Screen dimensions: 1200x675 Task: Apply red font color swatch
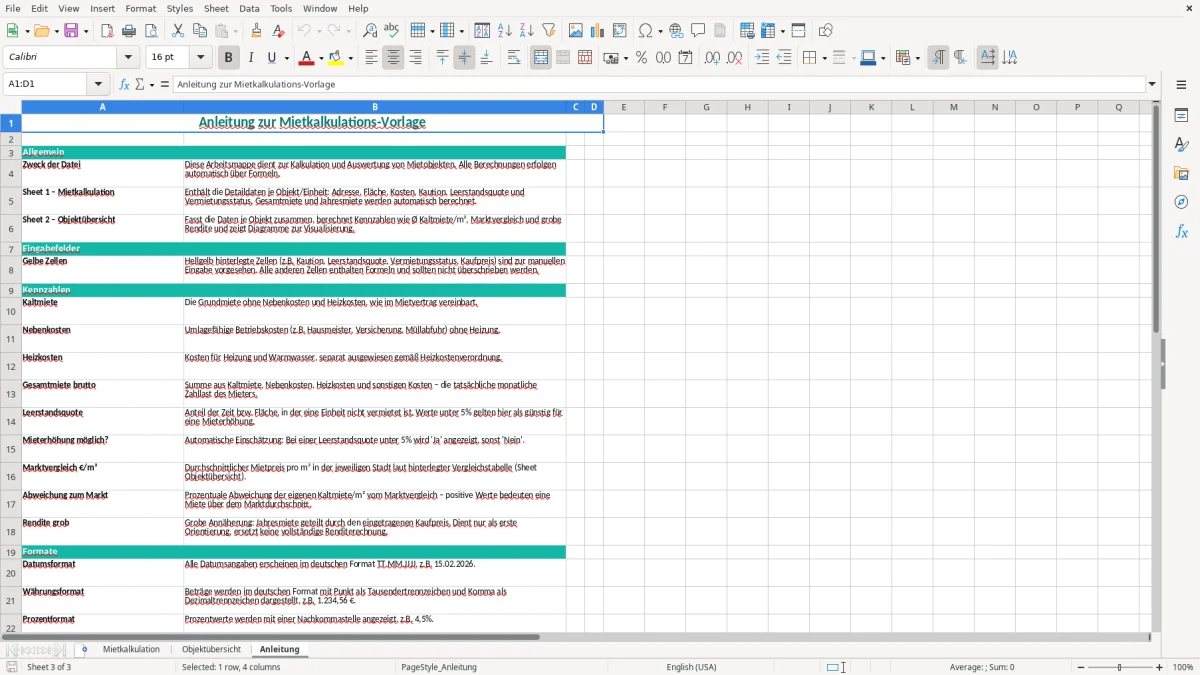pyautogui.click(x=306, y=58)
